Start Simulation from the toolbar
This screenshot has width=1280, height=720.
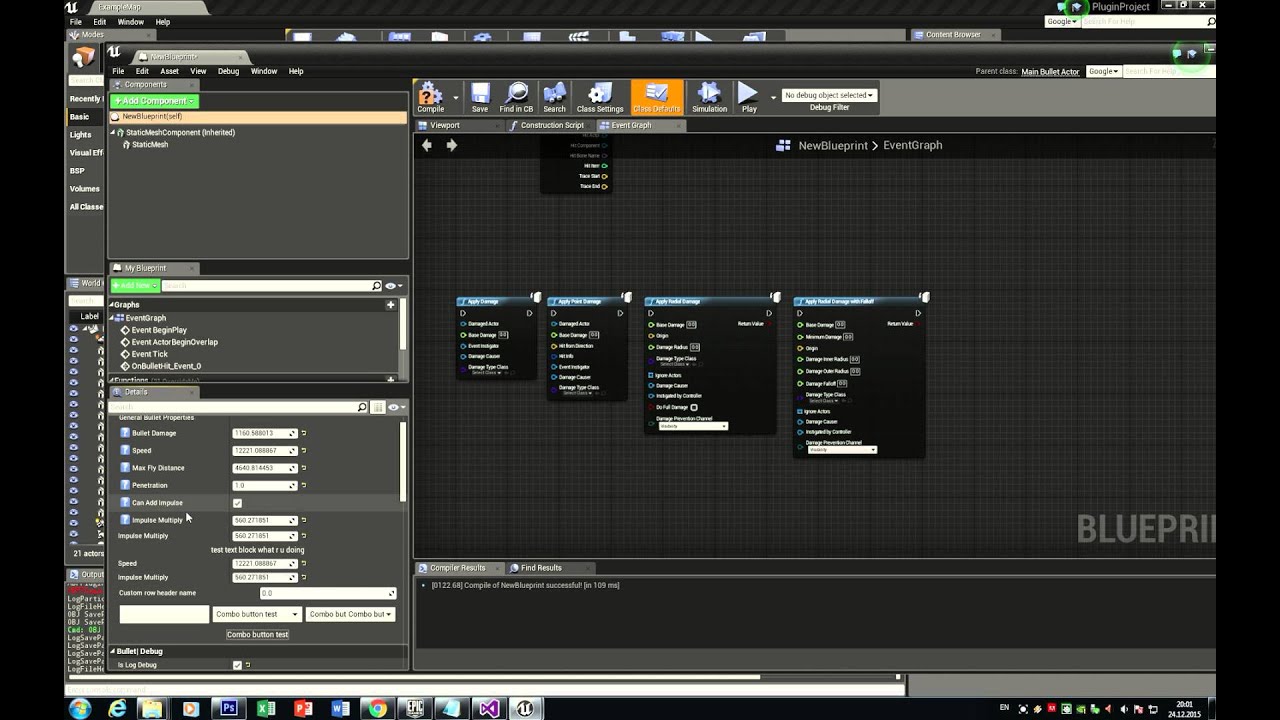(x=709, y=97)
